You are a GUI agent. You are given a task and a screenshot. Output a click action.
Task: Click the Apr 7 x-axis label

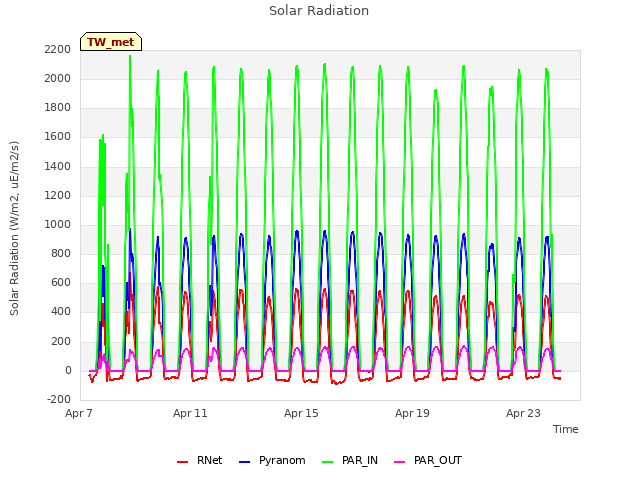coord(79,413)
